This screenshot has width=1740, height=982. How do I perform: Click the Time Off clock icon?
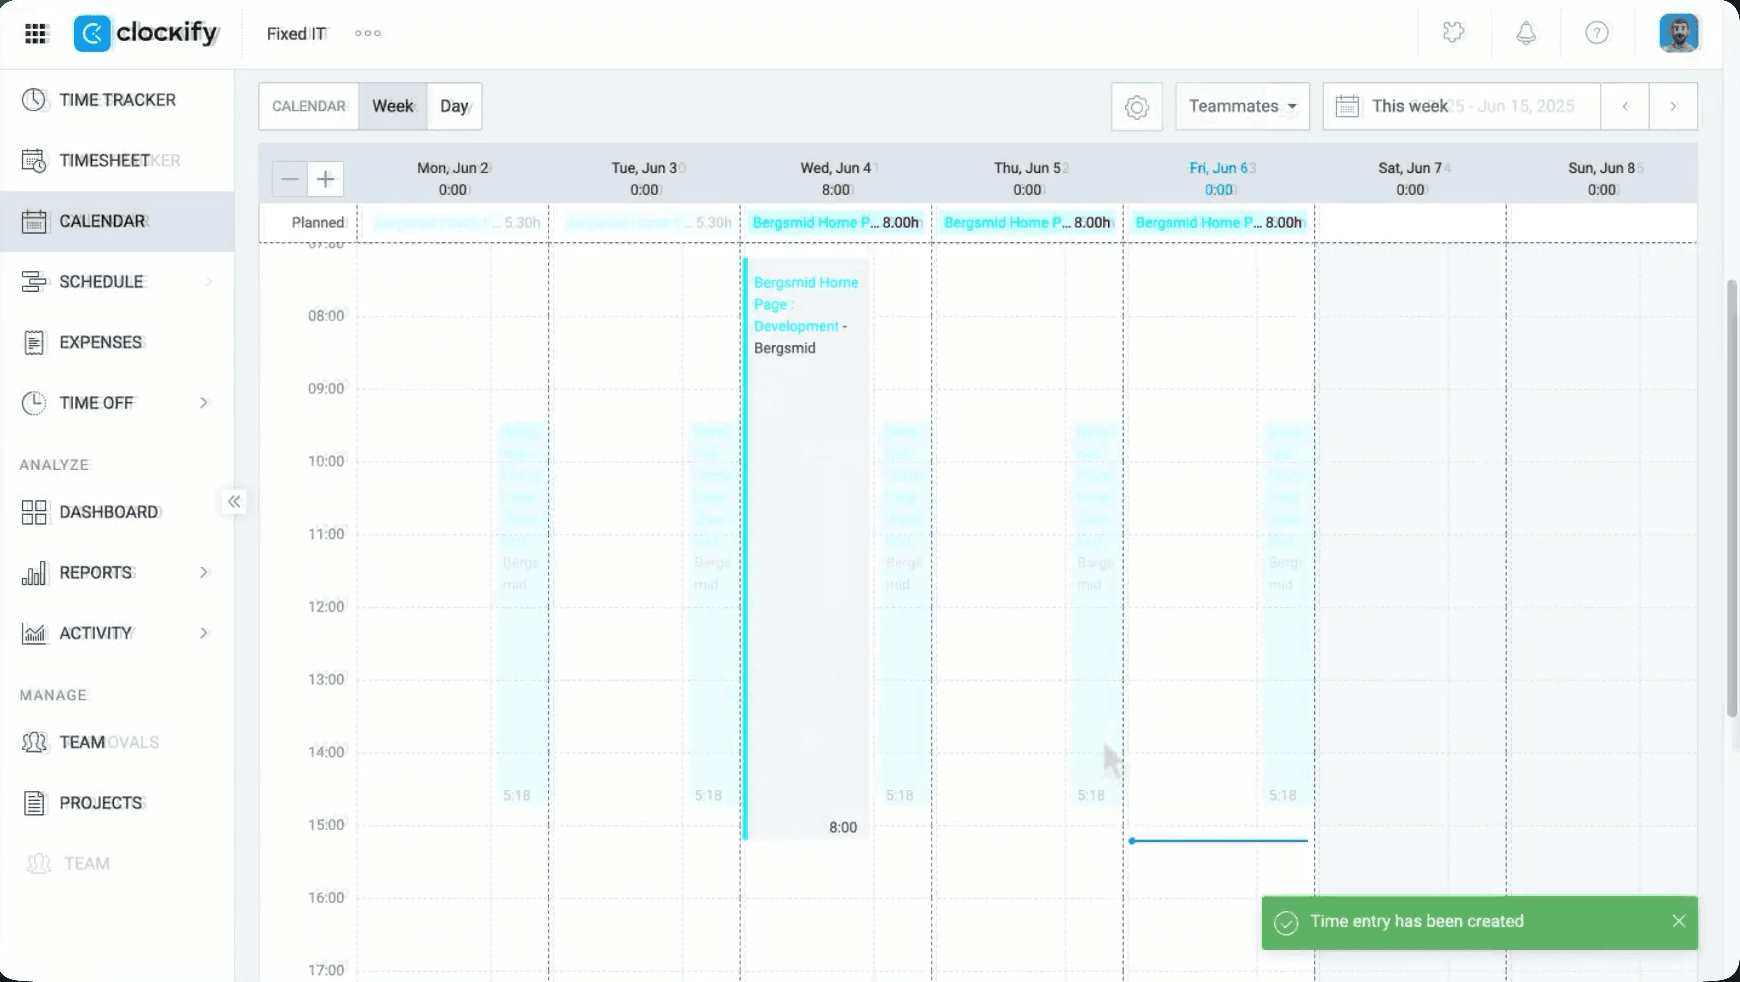[34, 403]
